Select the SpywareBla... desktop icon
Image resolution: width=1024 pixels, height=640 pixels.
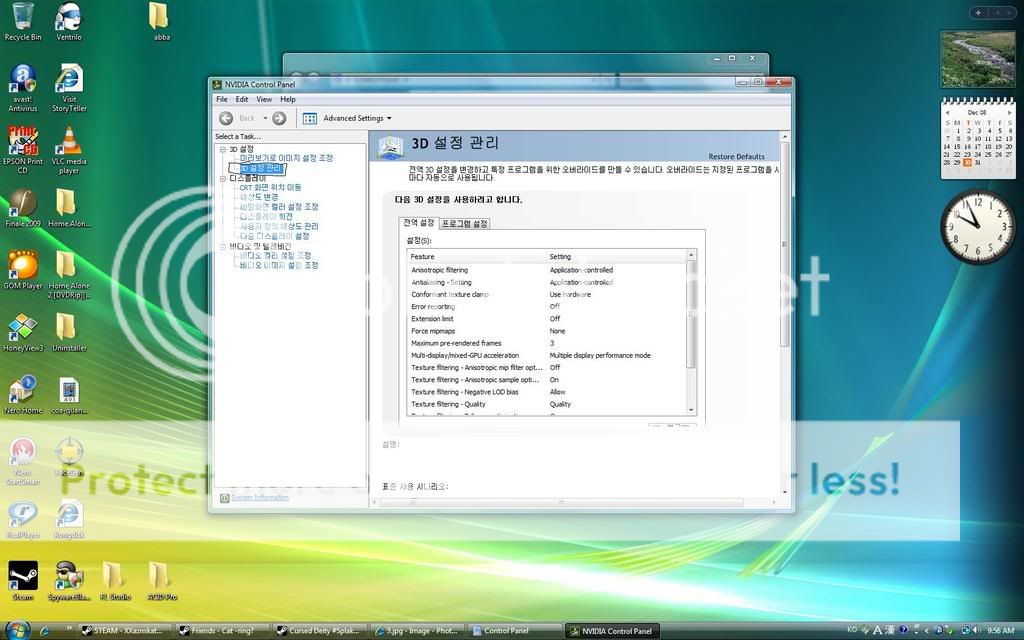[x=69, y=580]
